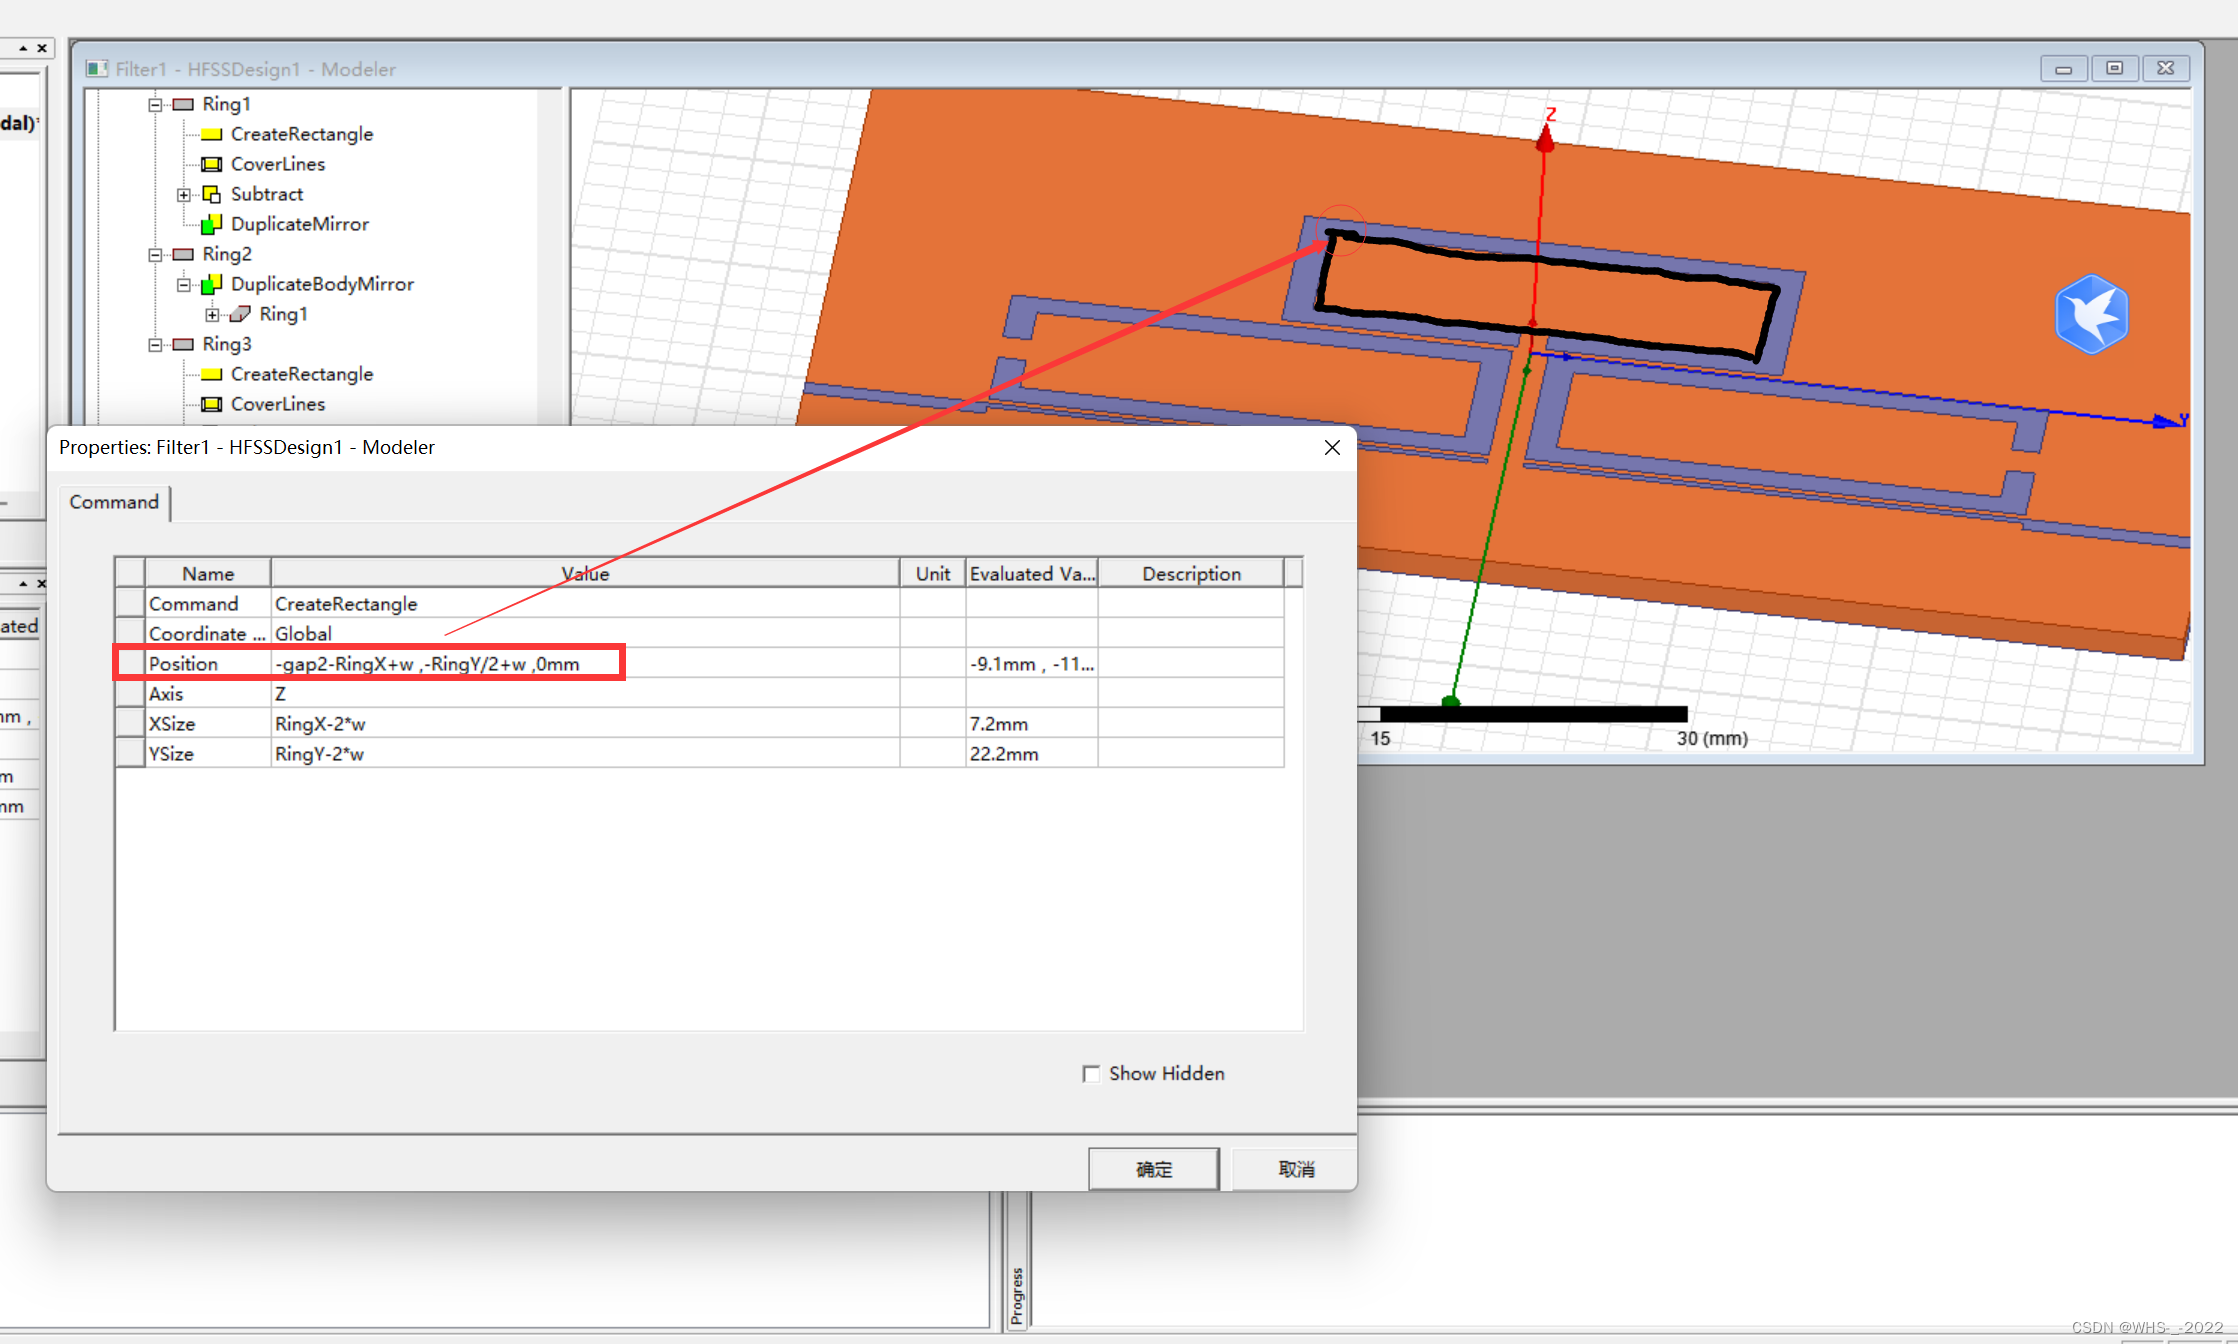The height and width of the screenshot is (1344, 2238).
Task: Select the DuplicateBodyMirror icon under Ring2
Action: tap(211, 284)
